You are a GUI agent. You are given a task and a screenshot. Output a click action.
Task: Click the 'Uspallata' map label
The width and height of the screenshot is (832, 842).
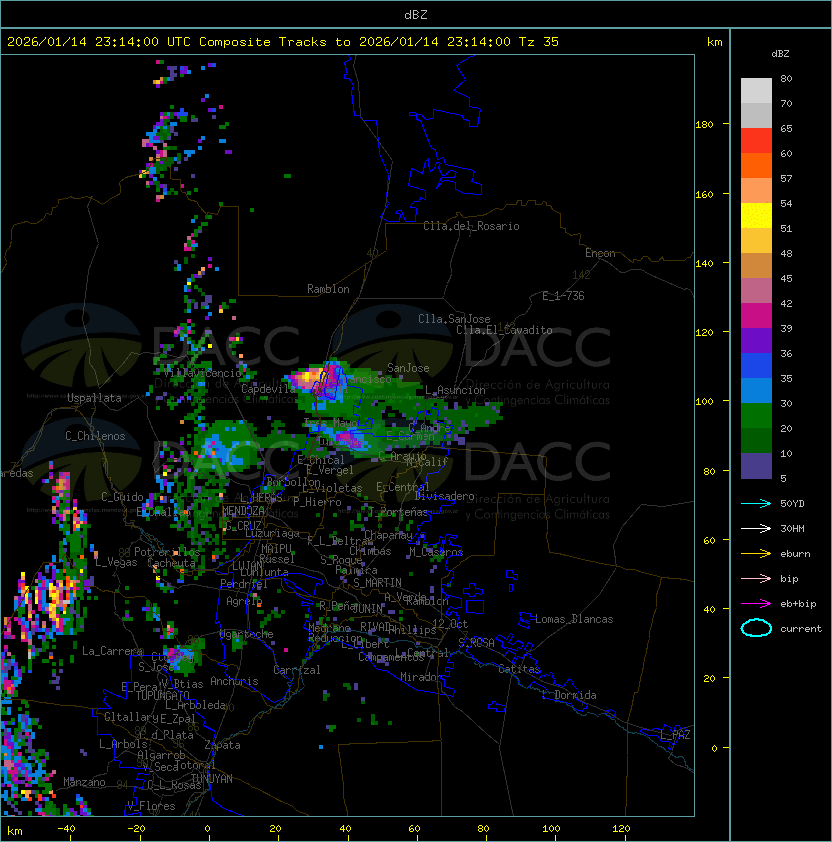pos(94,398)
